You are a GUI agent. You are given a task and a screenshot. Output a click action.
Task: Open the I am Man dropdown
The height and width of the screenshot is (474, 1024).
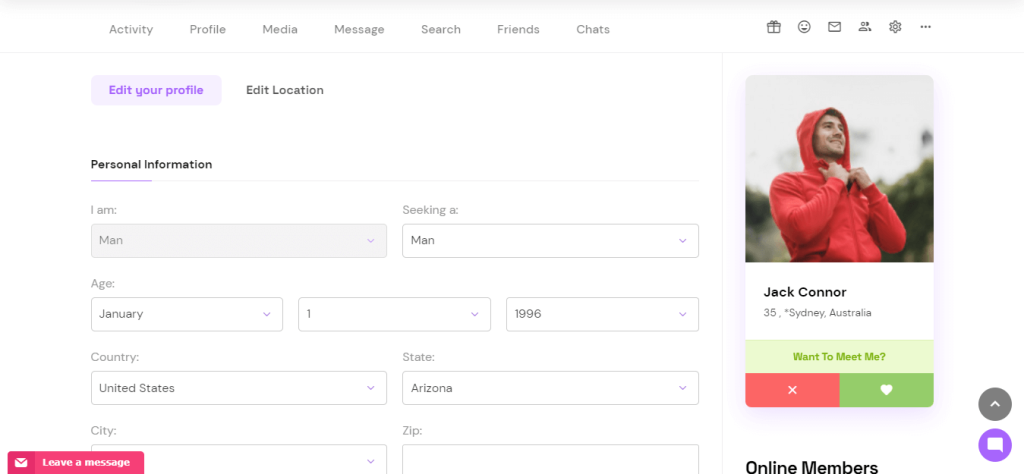pyautogui.click(x=239, y=240)
